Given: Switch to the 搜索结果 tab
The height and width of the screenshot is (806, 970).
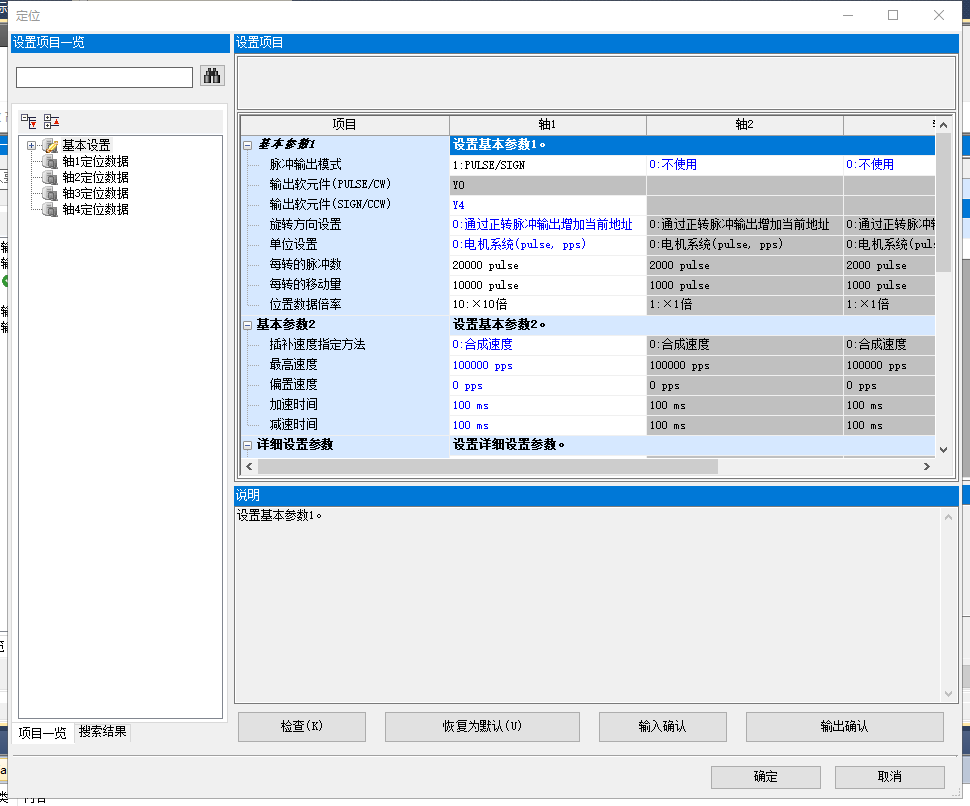Looking at the screenshot, I should click(103, 732).
